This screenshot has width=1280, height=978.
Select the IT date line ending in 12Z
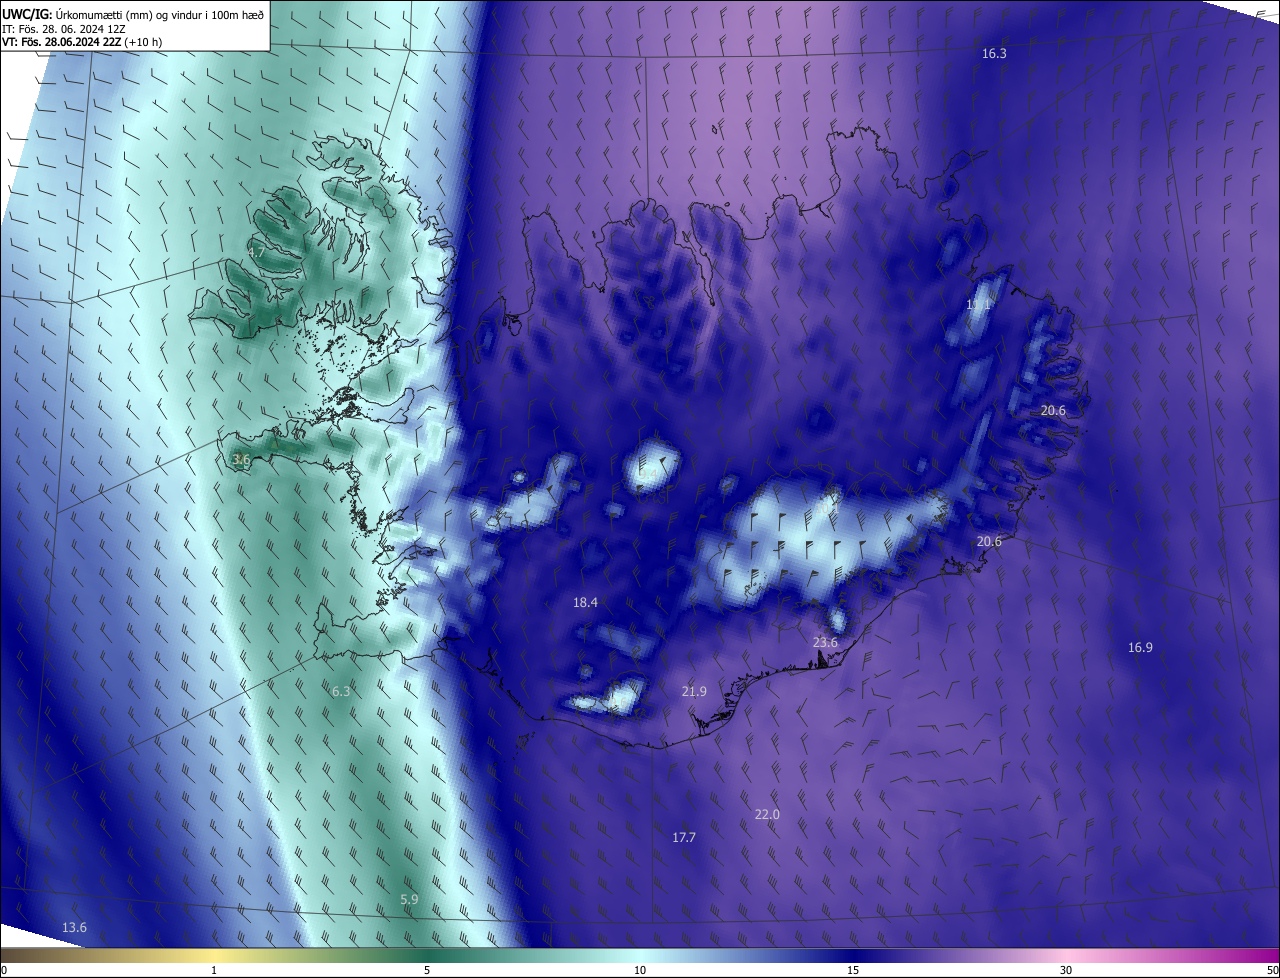coord(63,29)
